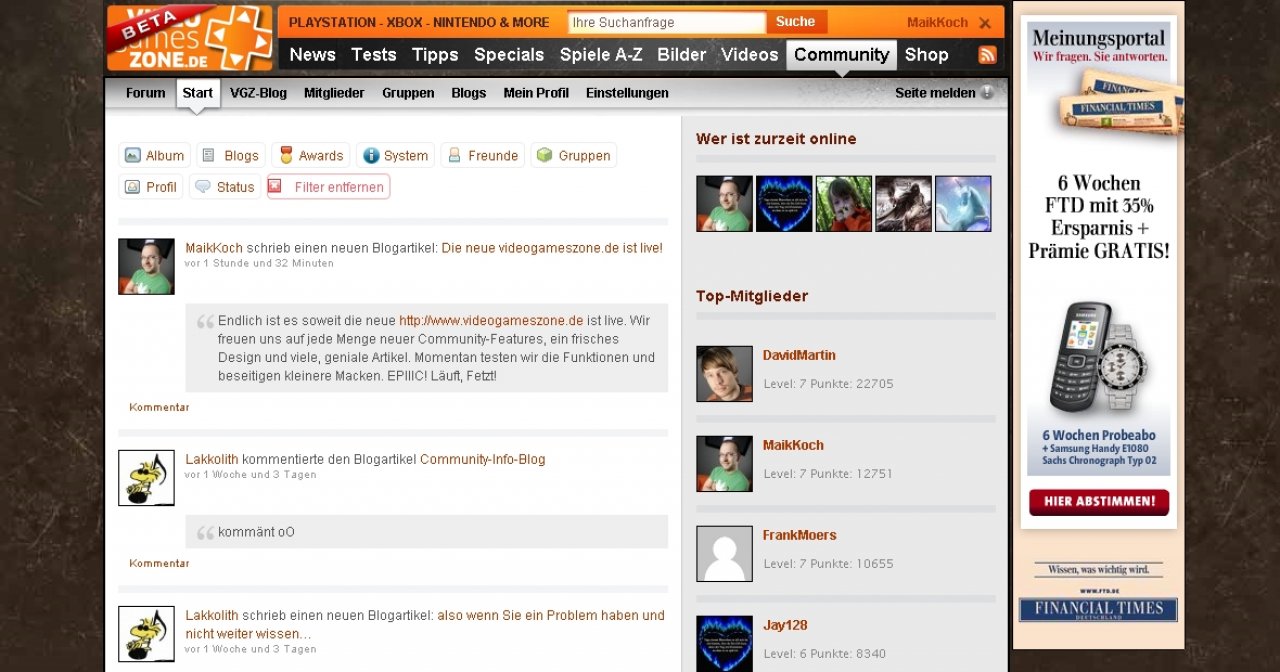
Task: Filter activity by Awards
Action: point(310,155)
